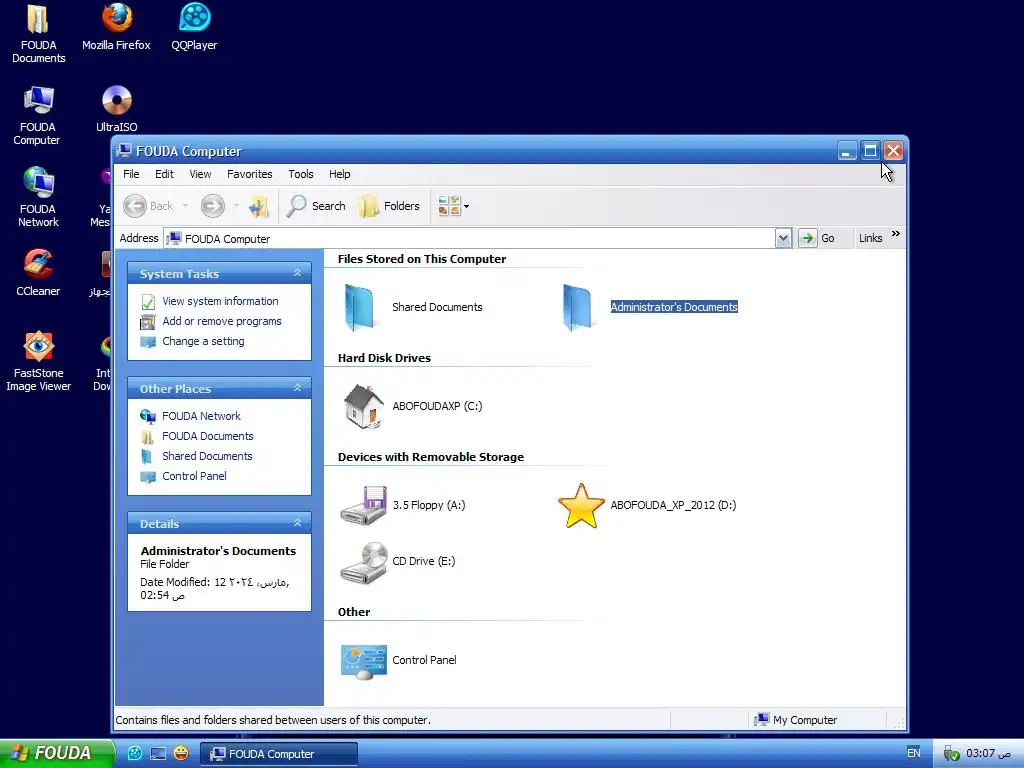Click the Administrator's Documents label text
This screenshot has height=768, width=1024.
(x=674, y=307)
